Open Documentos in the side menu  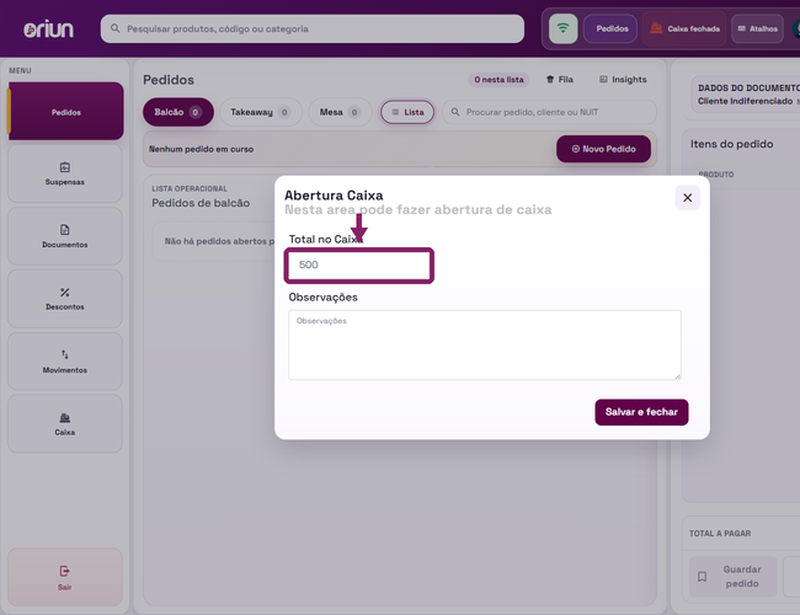(x=65, y=236)
